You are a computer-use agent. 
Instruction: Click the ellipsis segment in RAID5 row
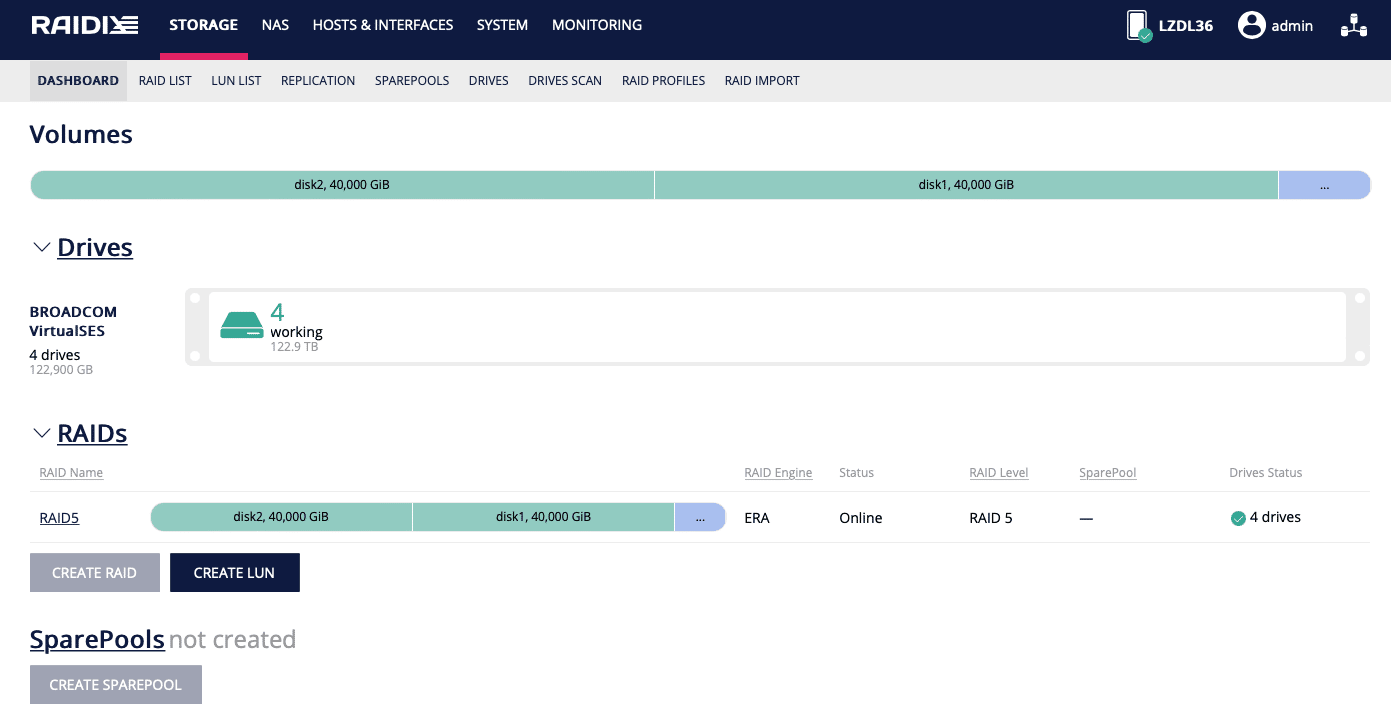pos(700,517)
